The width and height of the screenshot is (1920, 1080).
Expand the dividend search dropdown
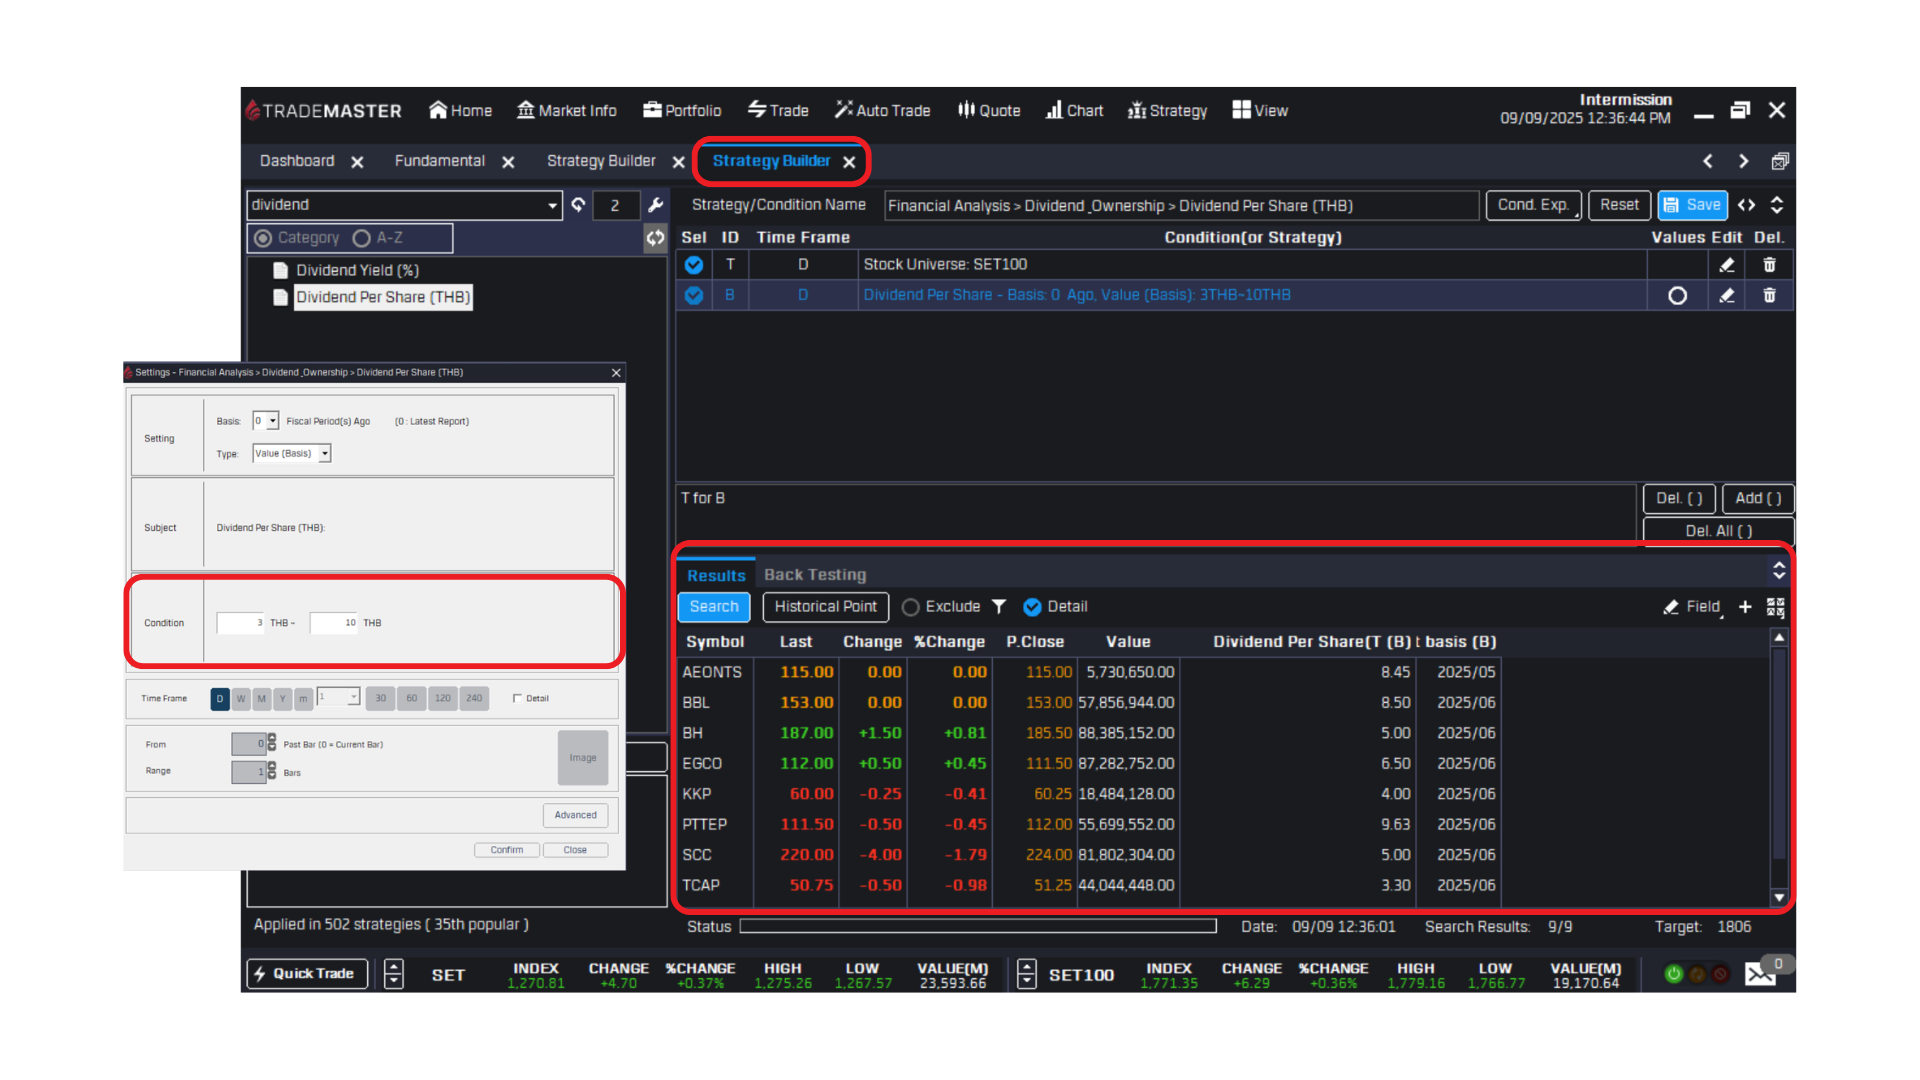click(552, 206)
